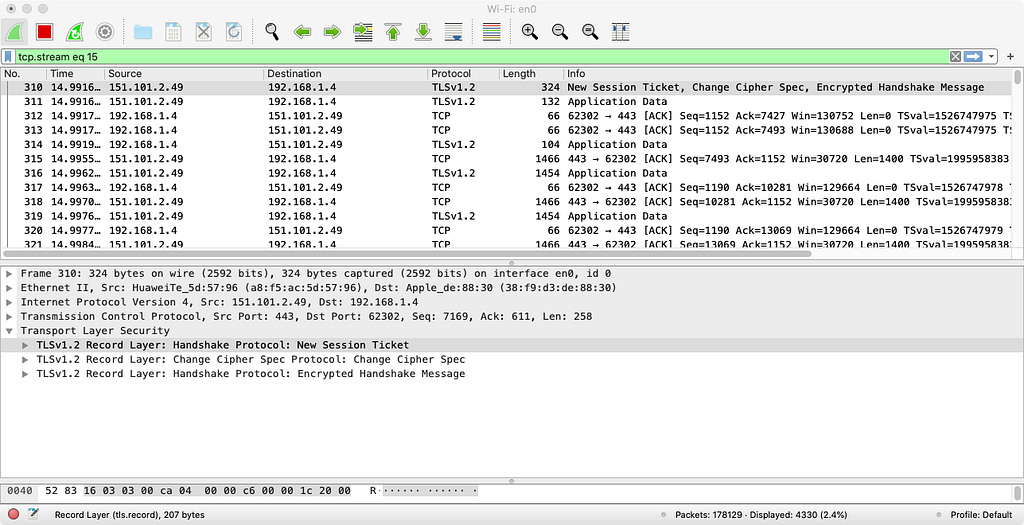Viewport: 1024px width, 525px height.
Task: Apply the display filter arrow
Action: coord(973,57)
